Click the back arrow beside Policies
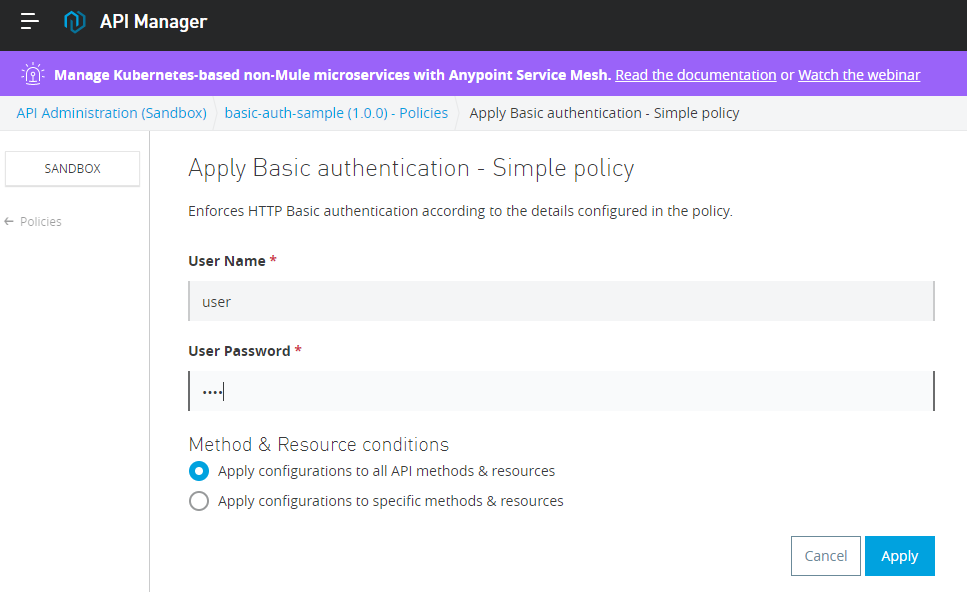This screenshot has height=592, width=967. (x=9, y=221)
